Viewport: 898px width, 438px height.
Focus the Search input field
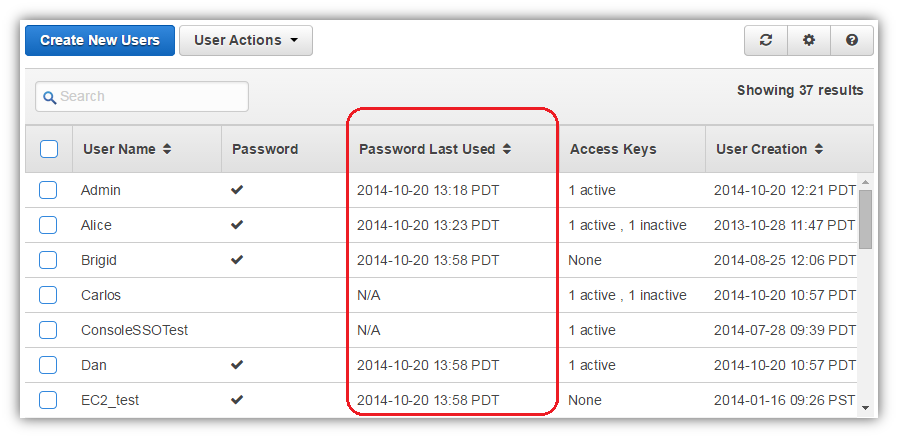[142, 97]
